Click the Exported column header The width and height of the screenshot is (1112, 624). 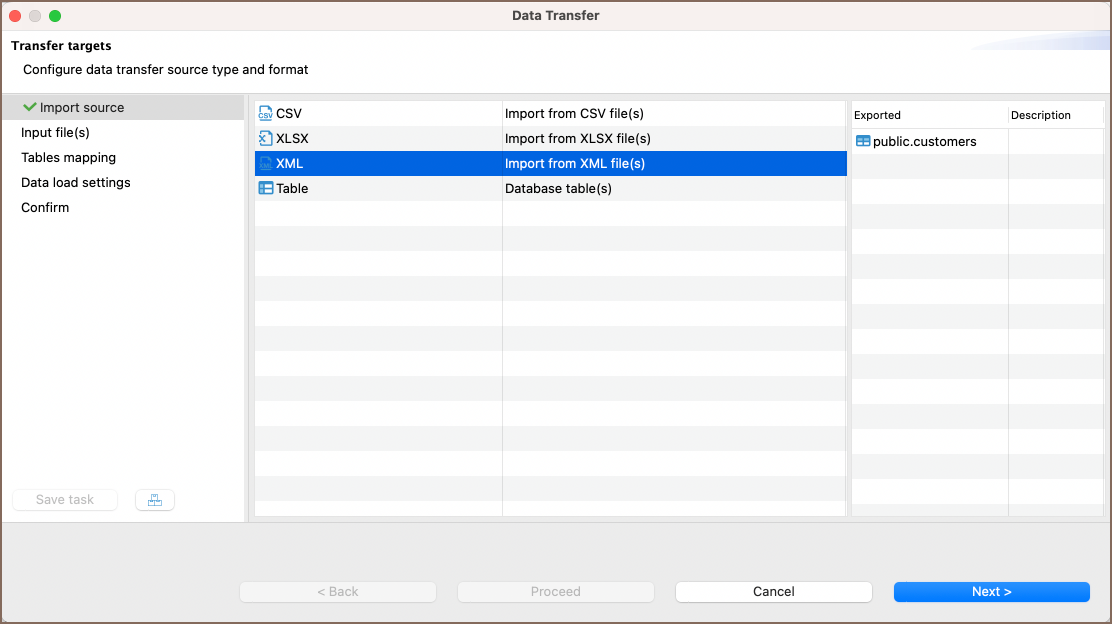(x=877, y=115)
